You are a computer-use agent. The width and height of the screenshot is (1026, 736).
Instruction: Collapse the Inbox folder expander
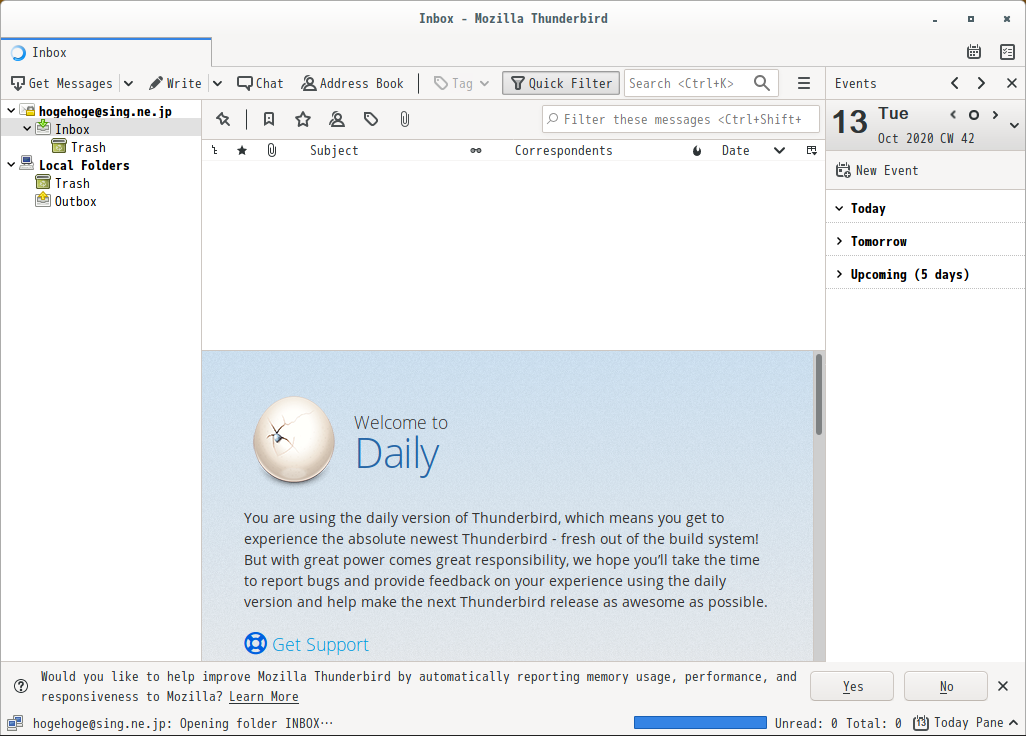(x=27, y=129)
